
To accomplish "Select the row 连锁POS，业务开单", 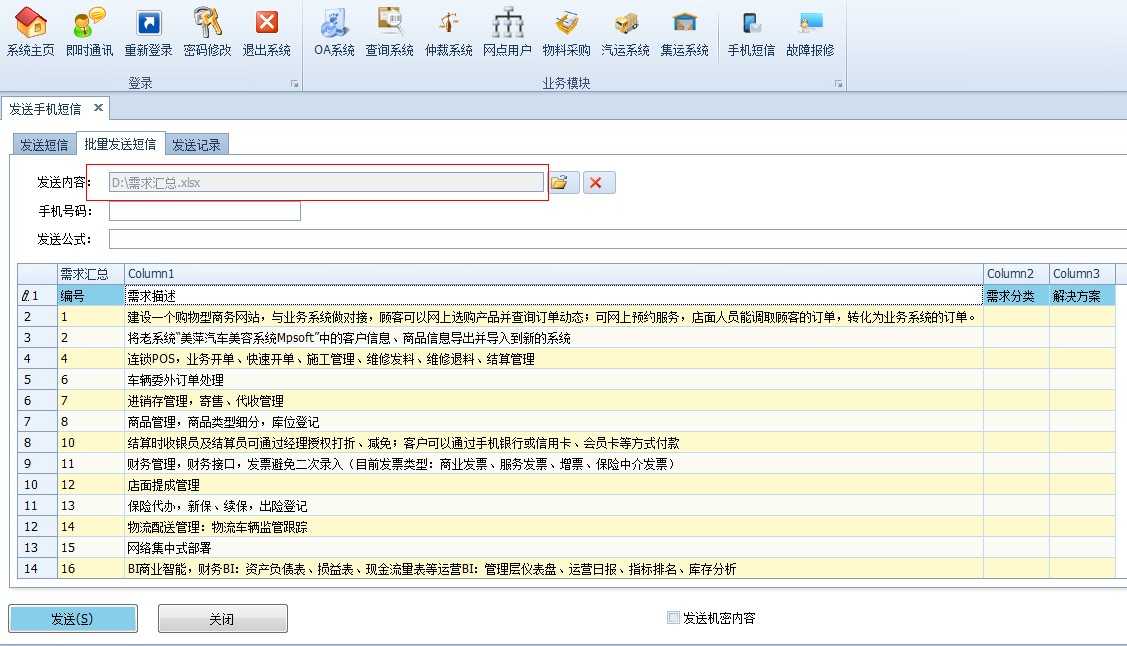I will click(553, 359).
